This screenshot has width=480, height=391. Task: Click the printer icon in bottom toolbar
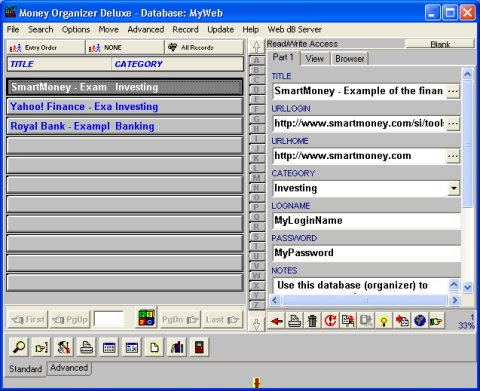tap(87, 347)
